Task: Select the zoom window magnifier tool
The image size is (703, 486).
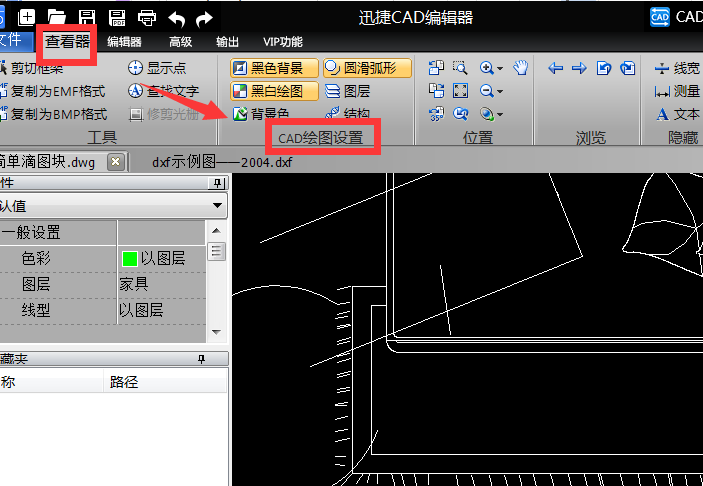Action: (460, 68)
